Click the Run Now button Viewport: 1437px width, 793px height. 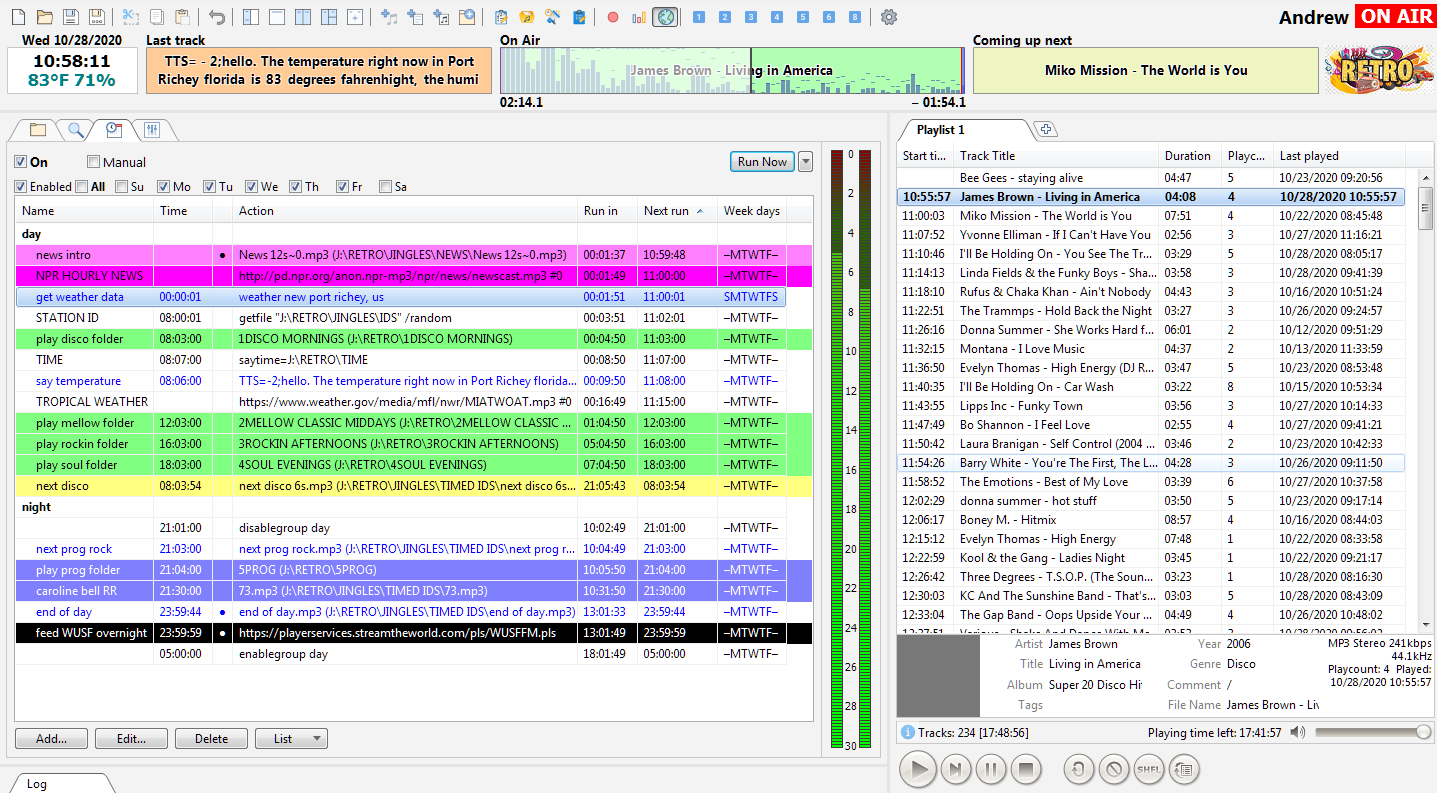pyautogui.click(x=762, y=162)
